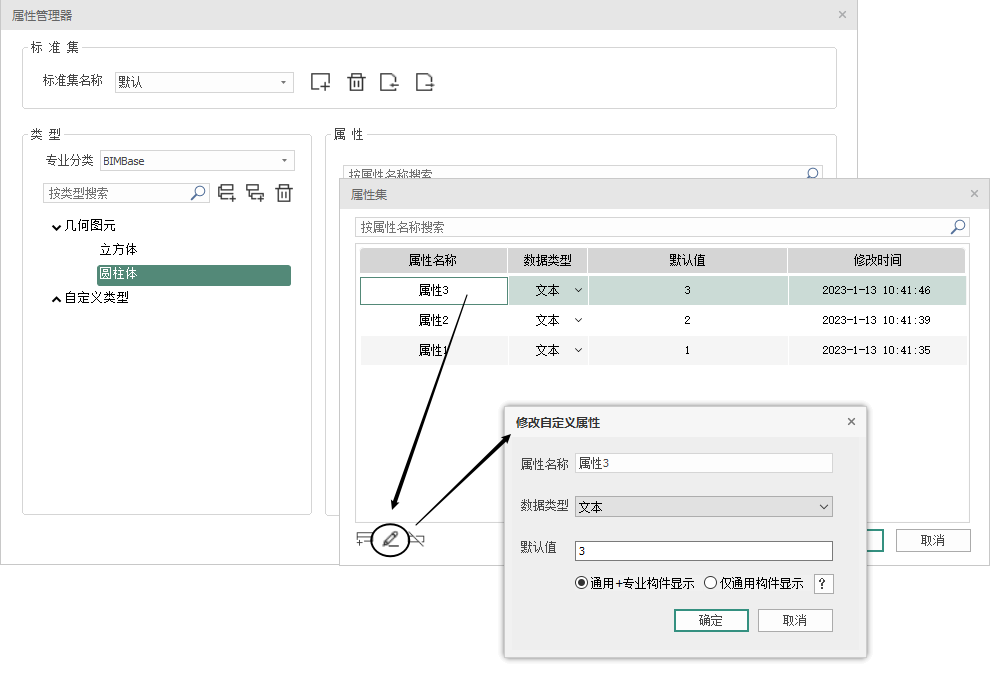
Task: Delete the current standard set via trash icon
Action: (356, 82)
